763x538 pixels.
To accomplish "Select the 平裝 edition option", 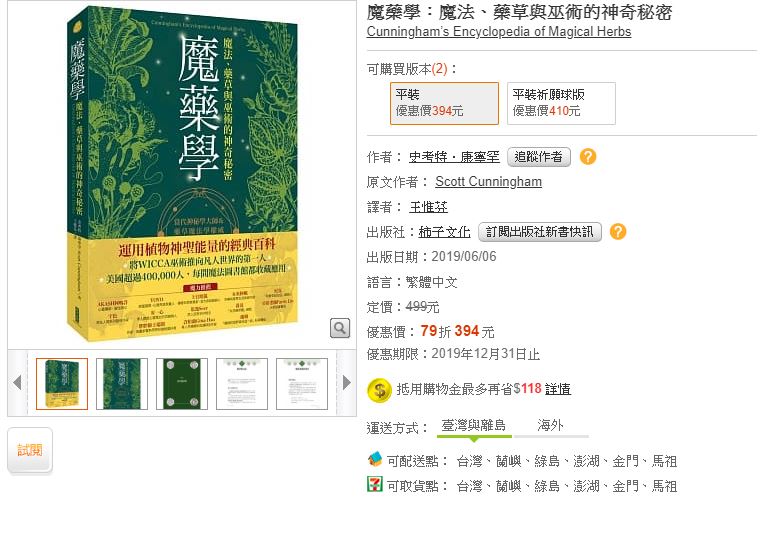I will pos(444,103).
